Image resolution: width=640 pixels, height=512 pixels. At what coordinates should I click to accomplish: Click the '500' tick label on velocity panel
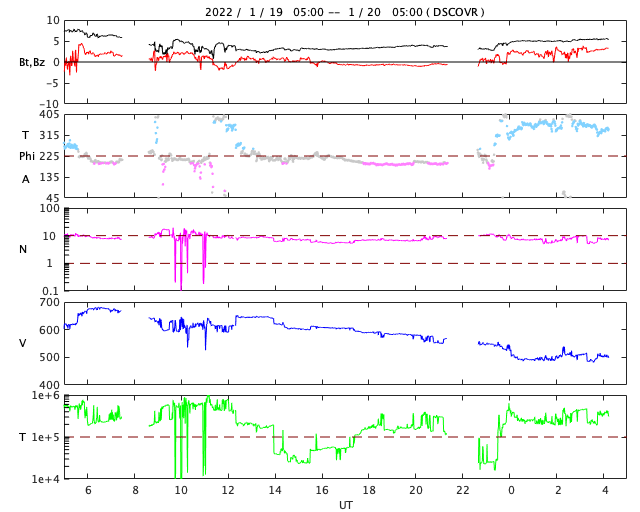click(49, 357)
